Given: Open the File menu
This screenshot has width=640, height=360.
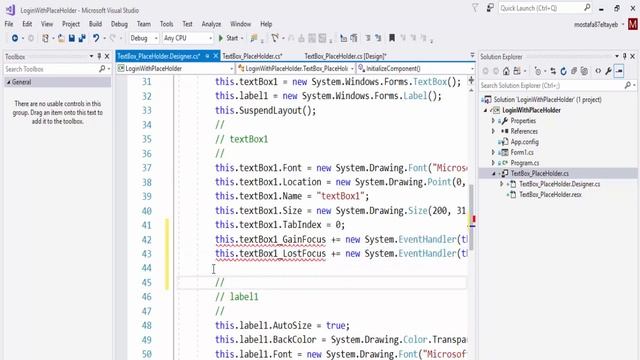Looking at the screenshot, I should pos(9,24).
